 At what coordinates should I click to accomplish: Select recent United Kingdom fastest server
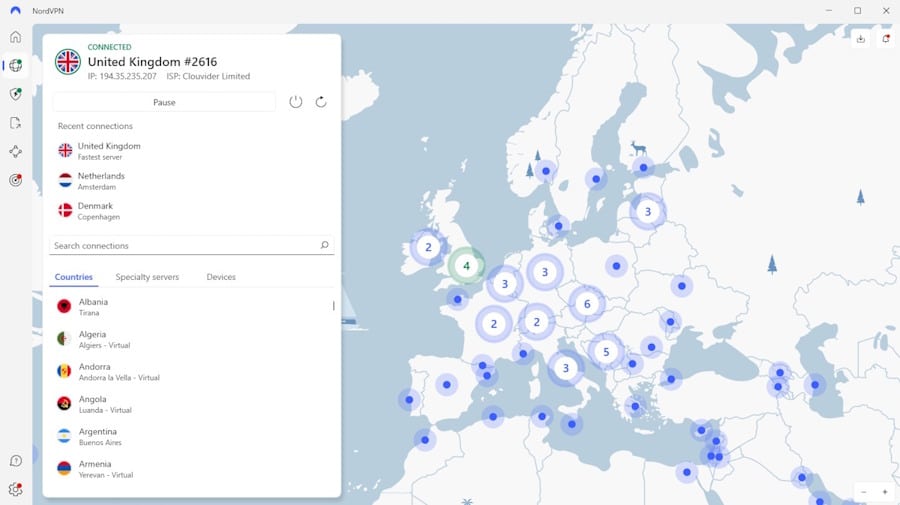(191, 151)
